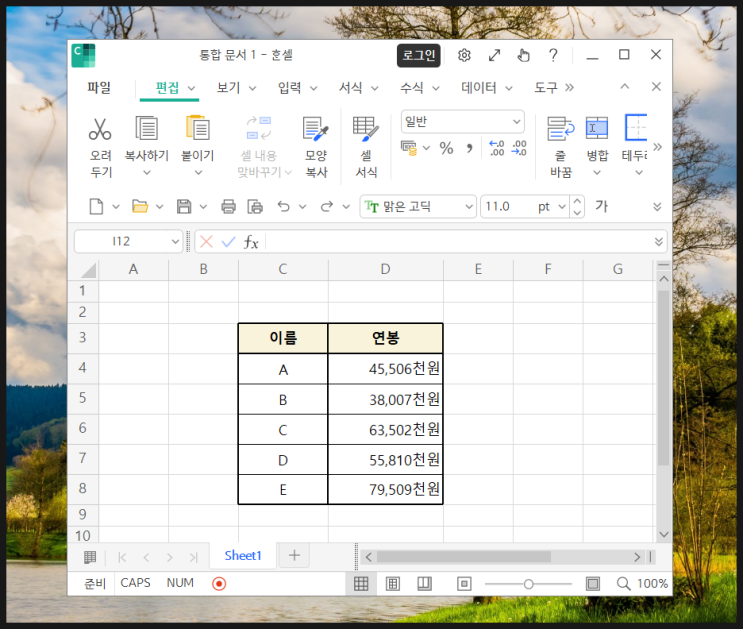Click the horizontal scrollbar thumb

pos(464,557)
